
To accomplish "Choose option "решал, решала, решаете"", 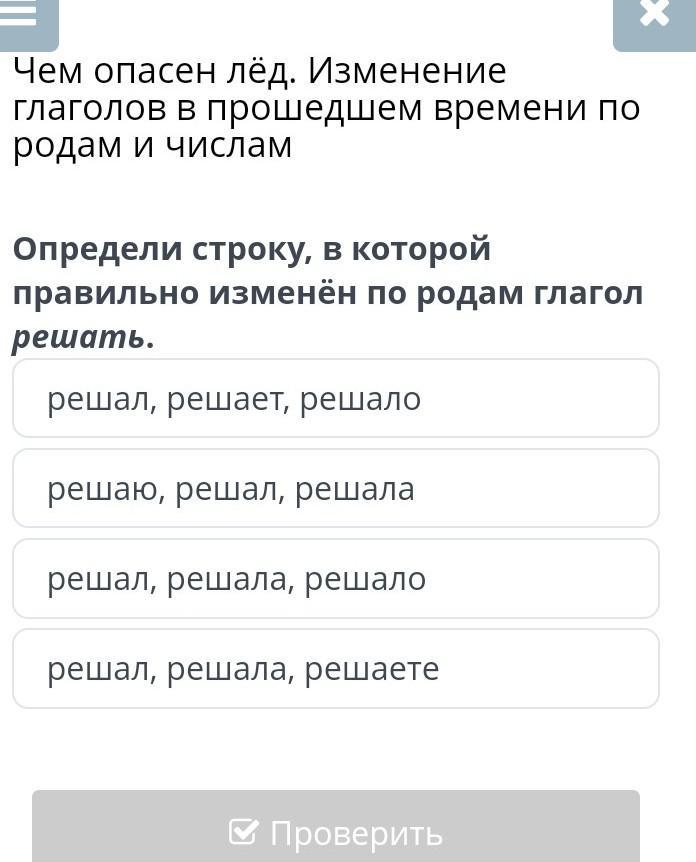I will (336, 668).
